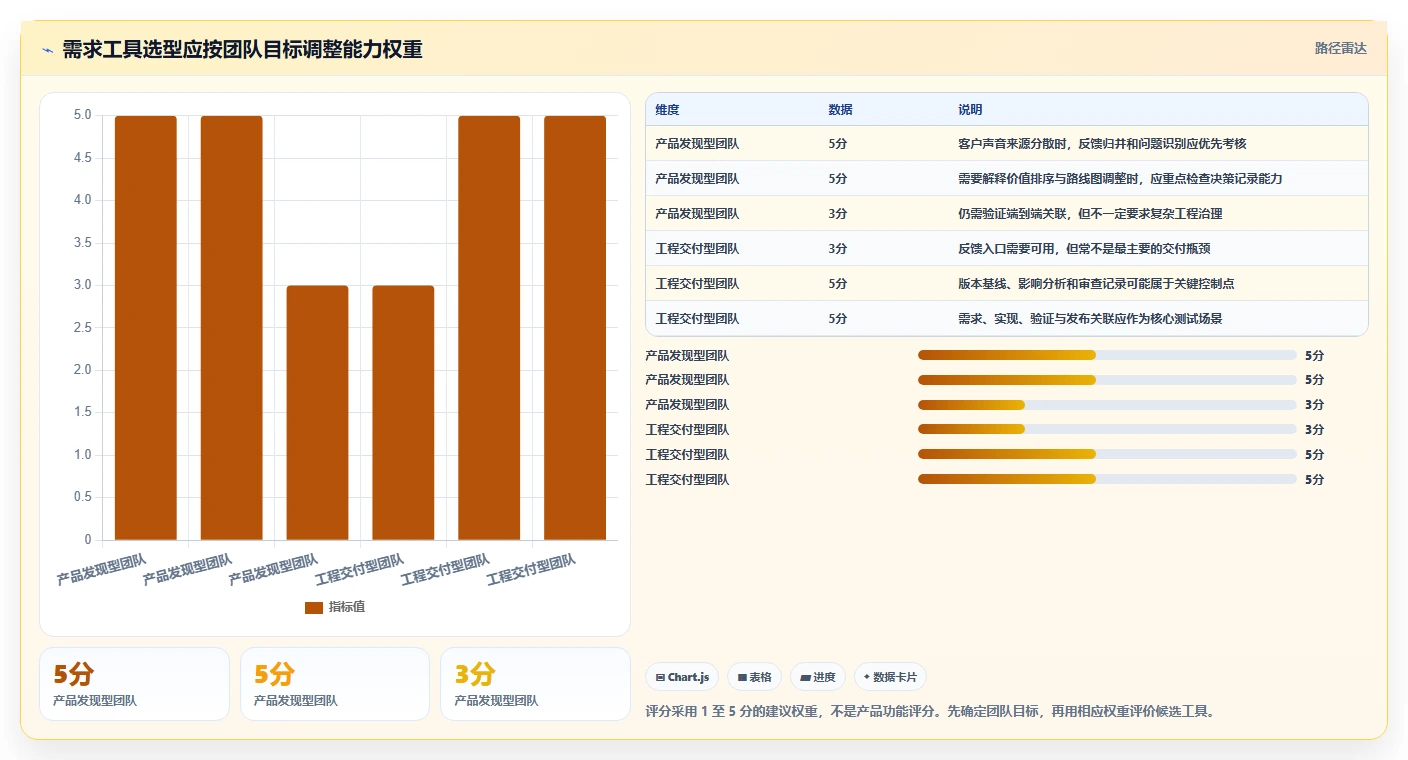Viewport: 1408px width, 760px height.
Task: Click the 3分 cell in the 反馈入口需要可用 row
Action: 838,249
